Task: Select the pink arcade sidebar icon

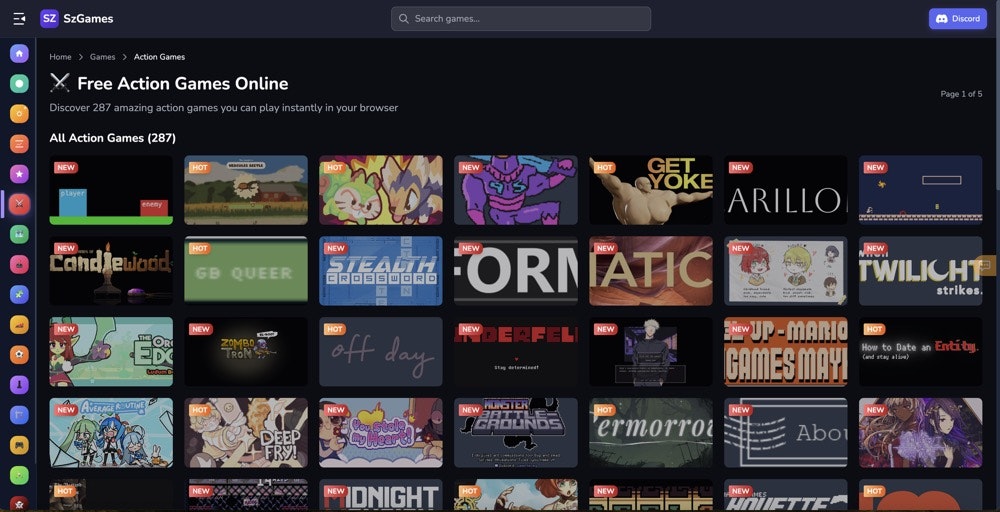Action: tap(19, 264)
